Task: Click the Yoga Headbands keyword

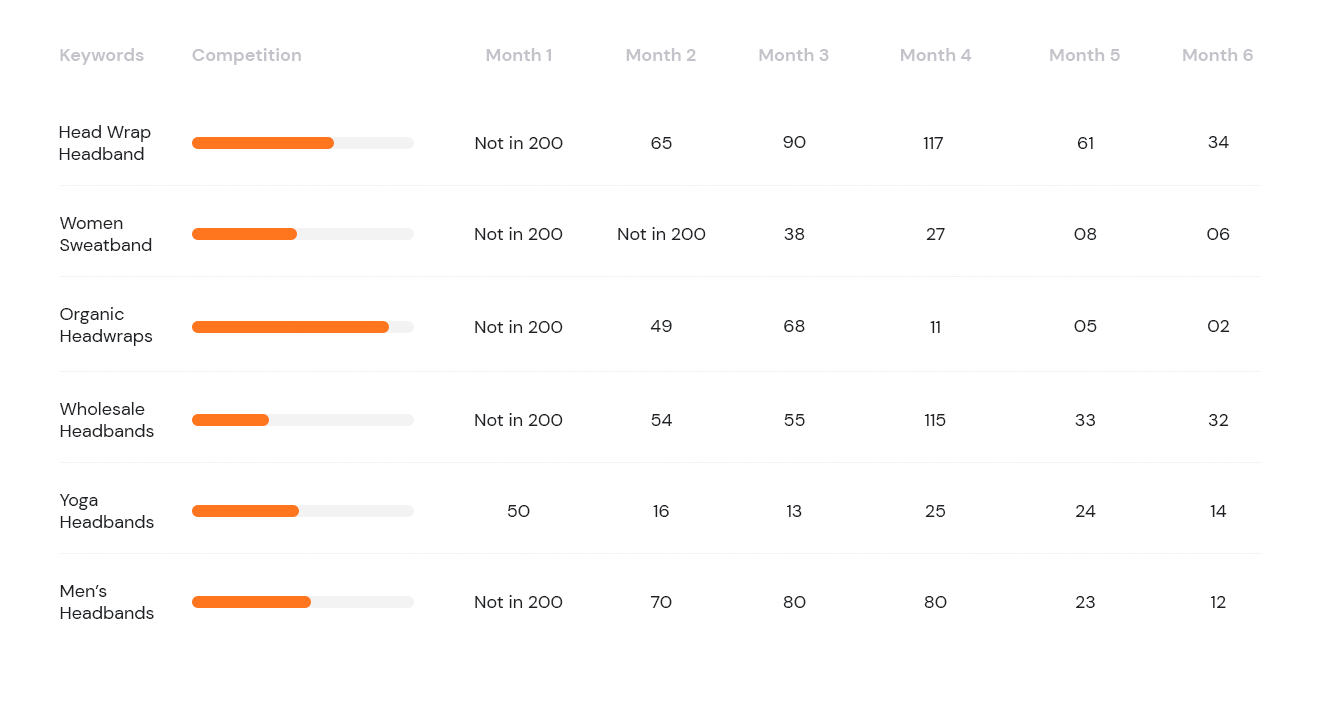Action: [106, 511]
